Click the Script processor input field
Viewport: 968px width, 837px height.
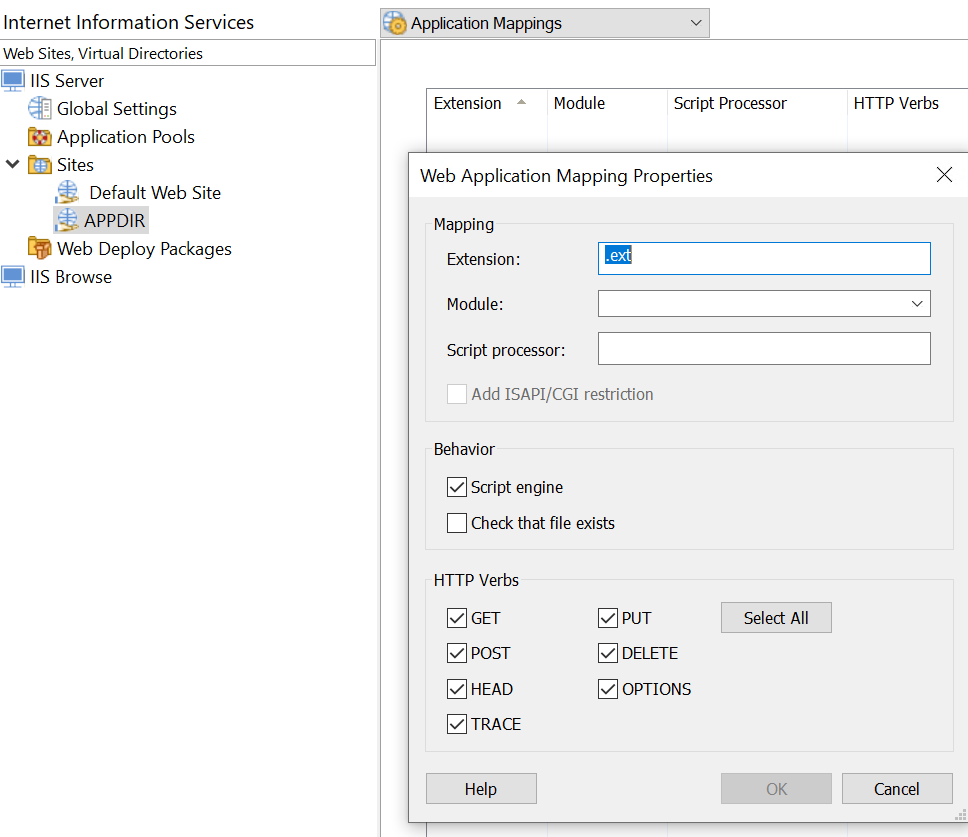pos(764,349)
